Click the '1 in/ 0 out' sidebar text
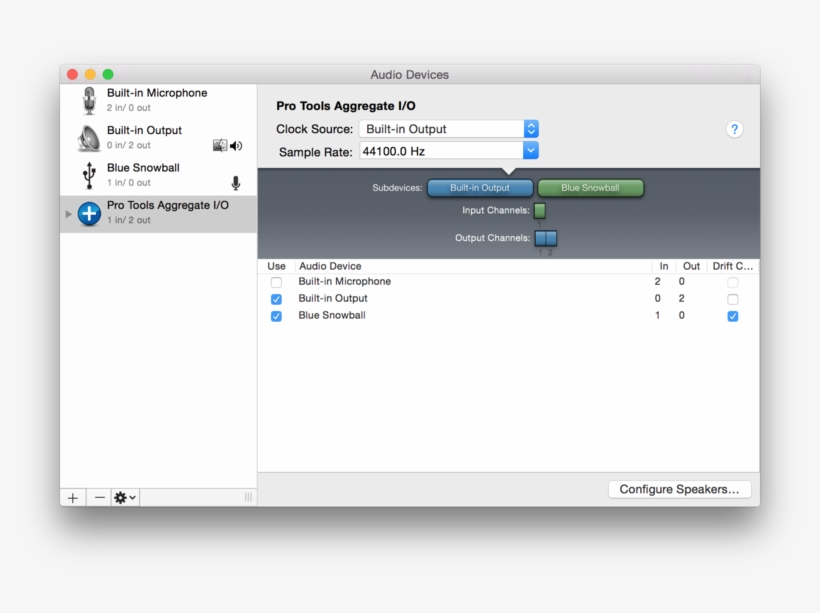This screenshot has height=613, width=820. (x=129, y=183)
